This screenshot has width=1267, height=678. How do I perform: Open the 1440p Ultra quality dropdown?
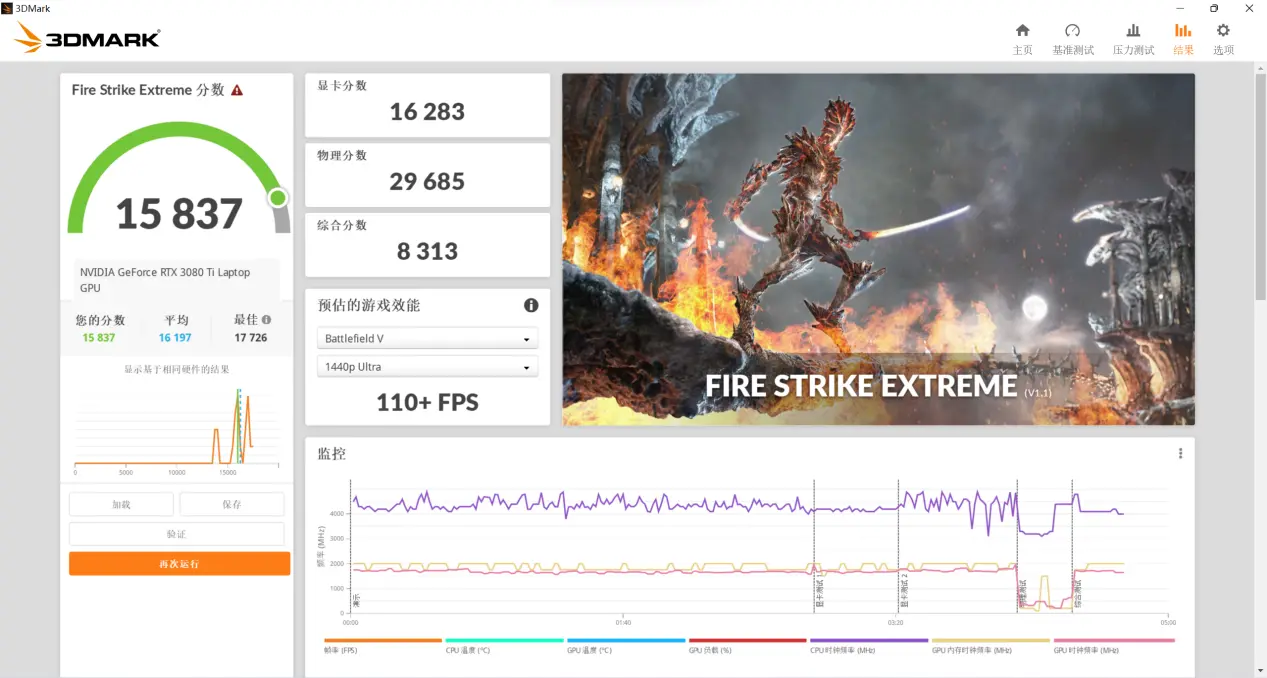(x=427, y=366)
